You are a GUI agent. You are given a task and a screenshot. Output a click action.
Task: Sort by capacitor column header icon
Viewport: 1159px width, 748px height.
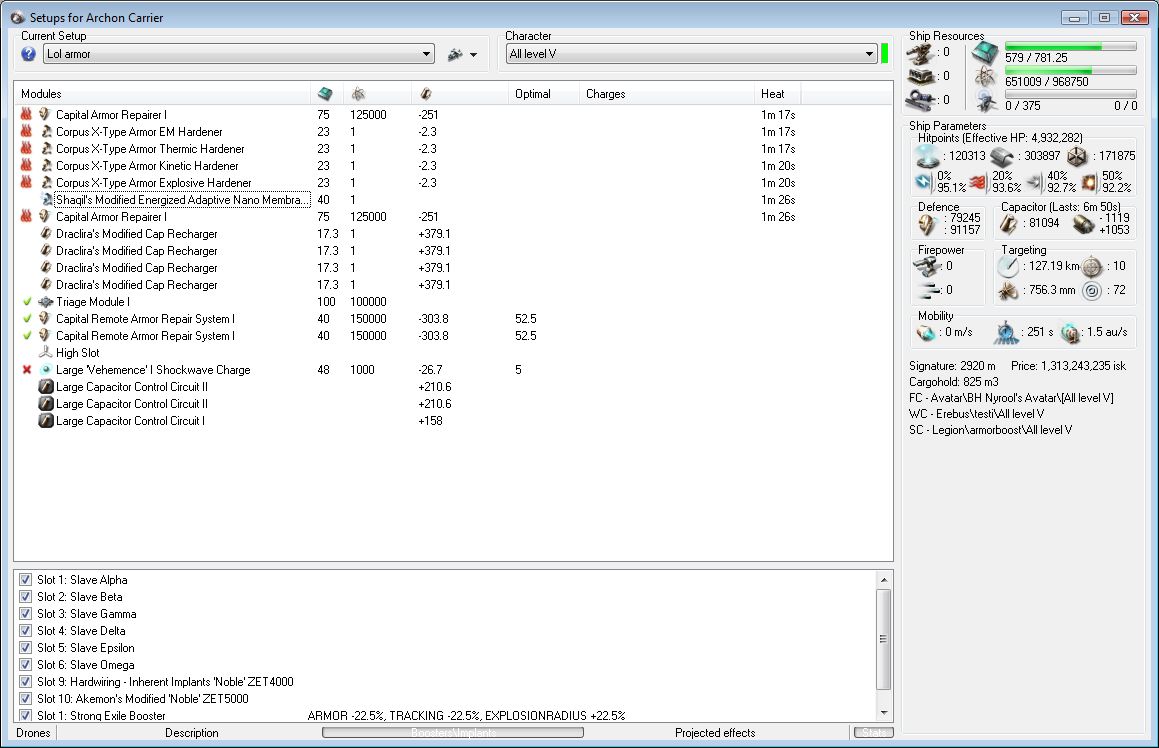[426, 94]
